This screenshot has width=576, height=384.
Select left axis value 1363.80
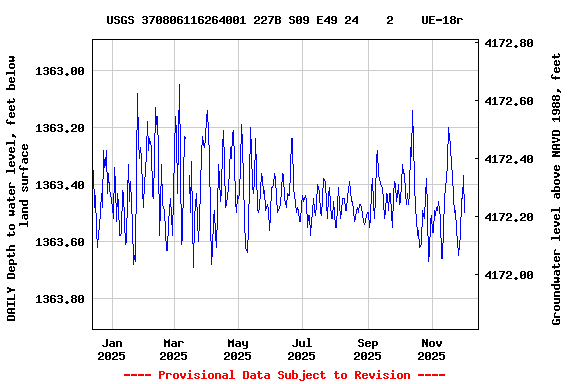60,299
